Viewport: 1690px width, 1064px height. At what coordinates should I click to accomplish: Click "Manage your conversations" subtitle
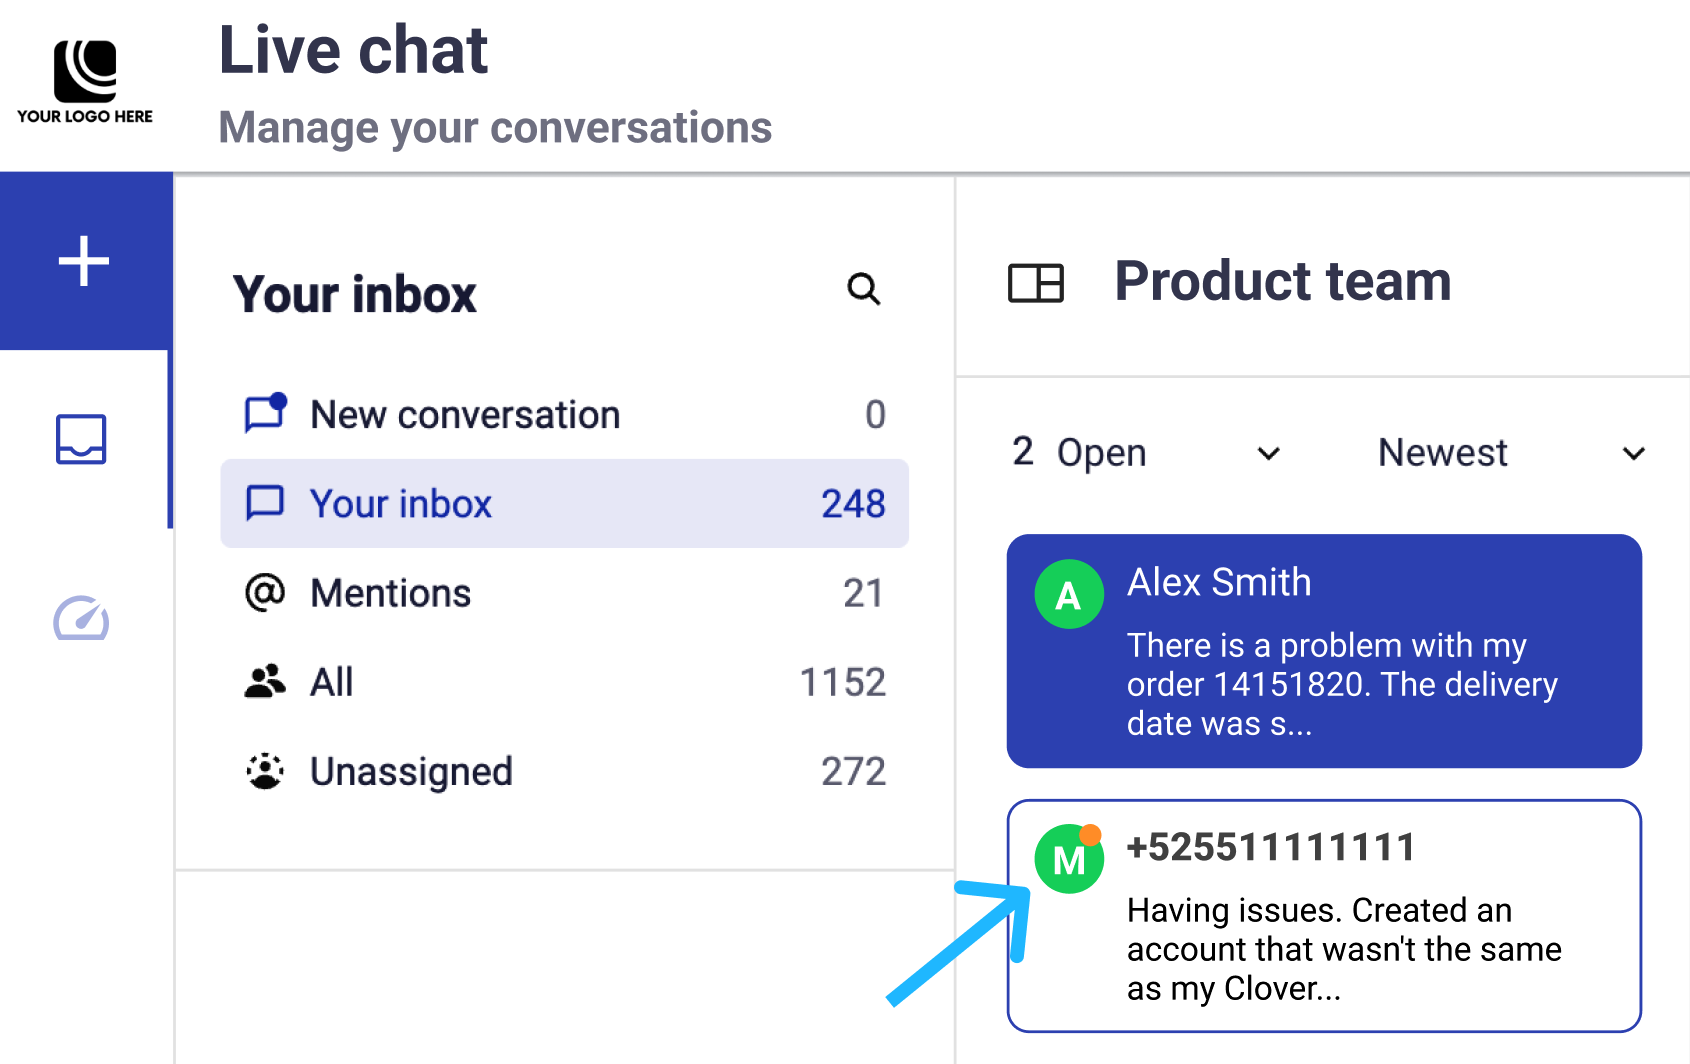pos(495,128)
